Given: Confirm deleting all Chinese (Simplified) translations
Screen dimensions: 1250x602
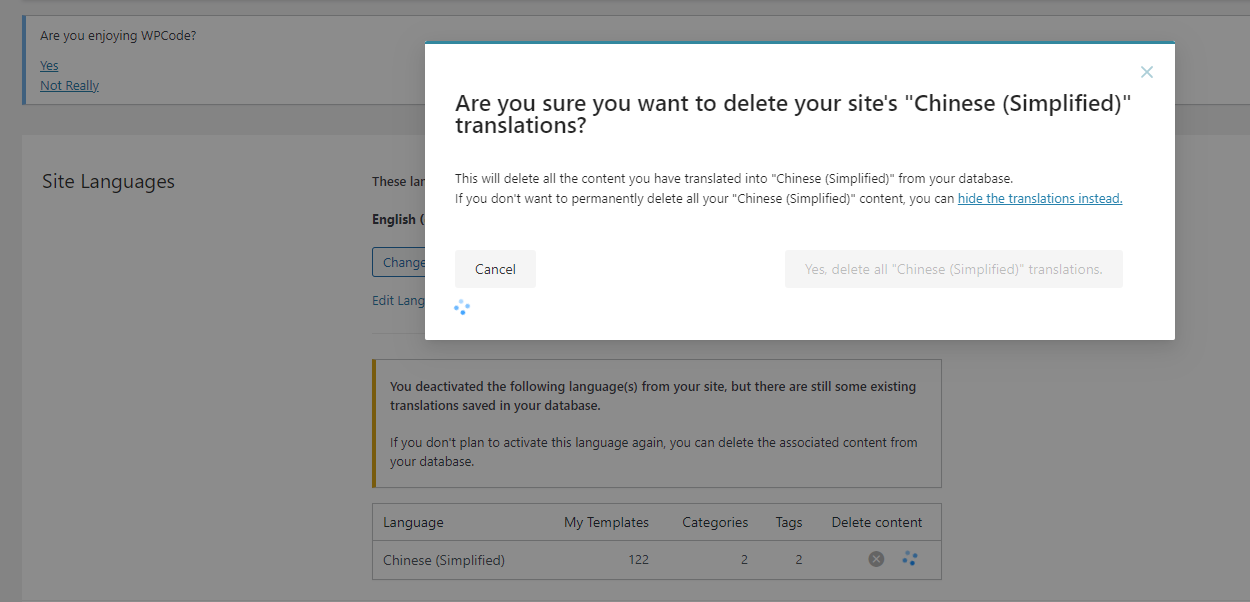Looking at the screenshot, I should point(953,269).
